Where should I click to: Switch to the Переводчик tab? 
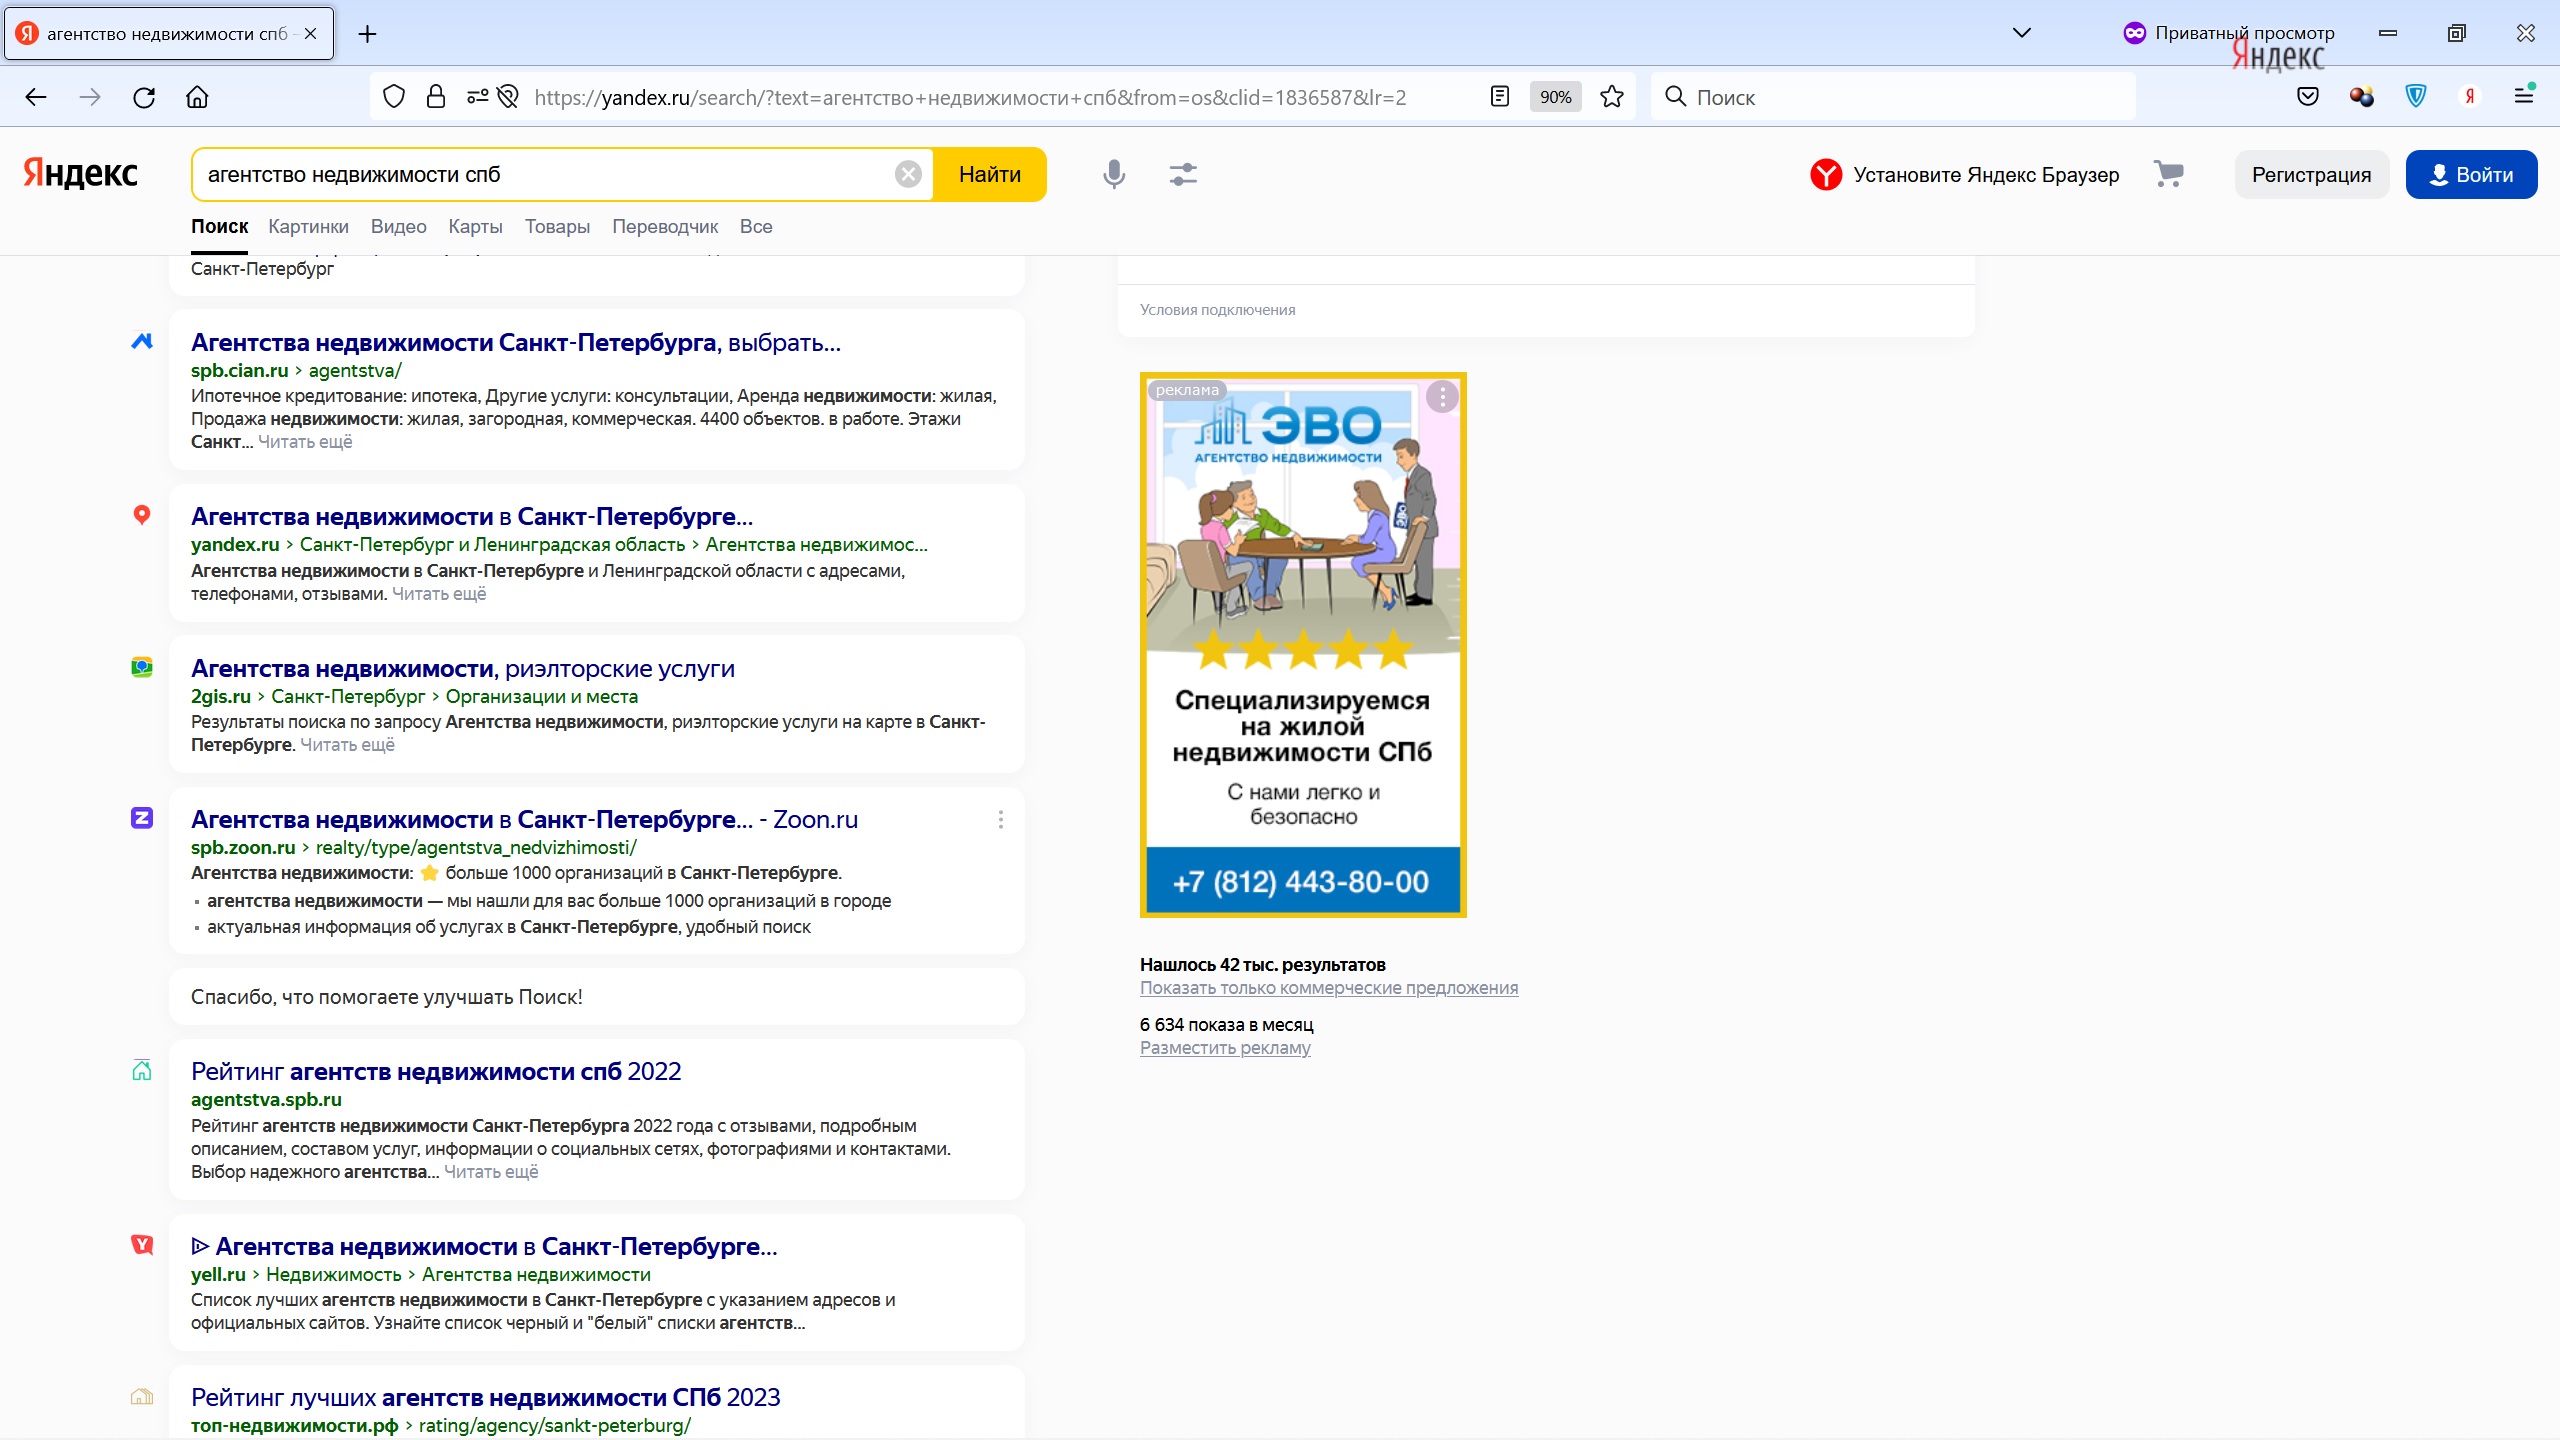point(665,227)
